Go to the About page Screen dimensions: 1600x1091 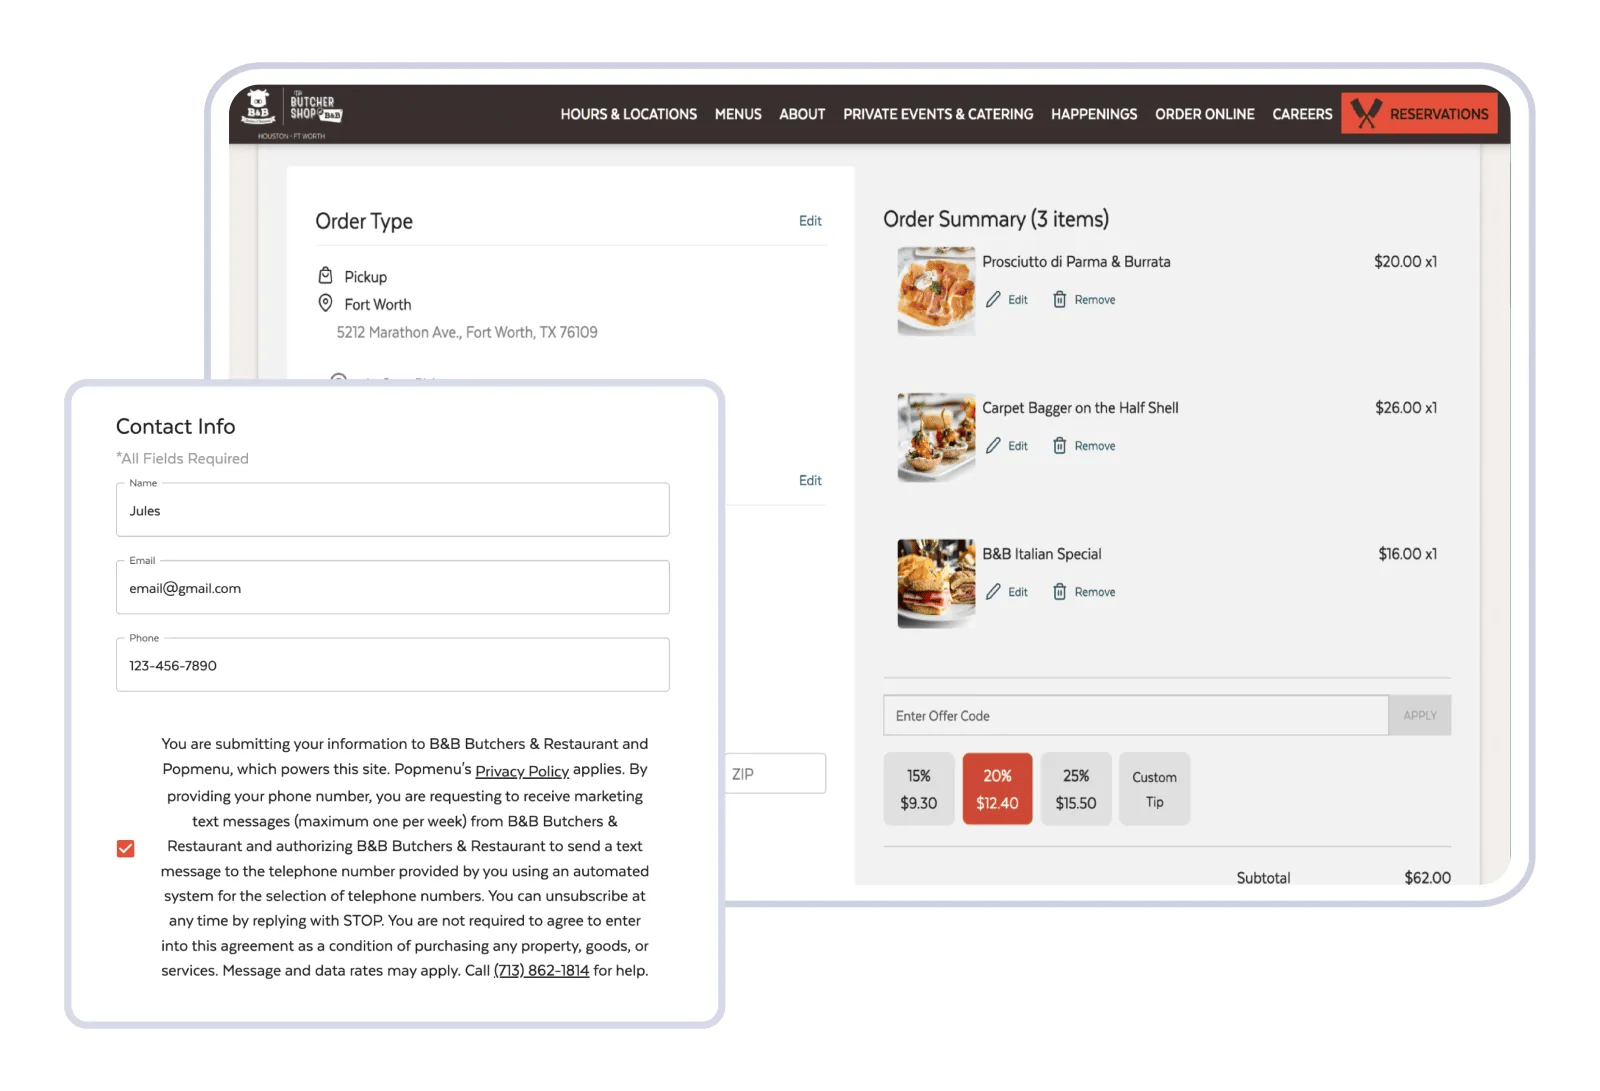802,114
